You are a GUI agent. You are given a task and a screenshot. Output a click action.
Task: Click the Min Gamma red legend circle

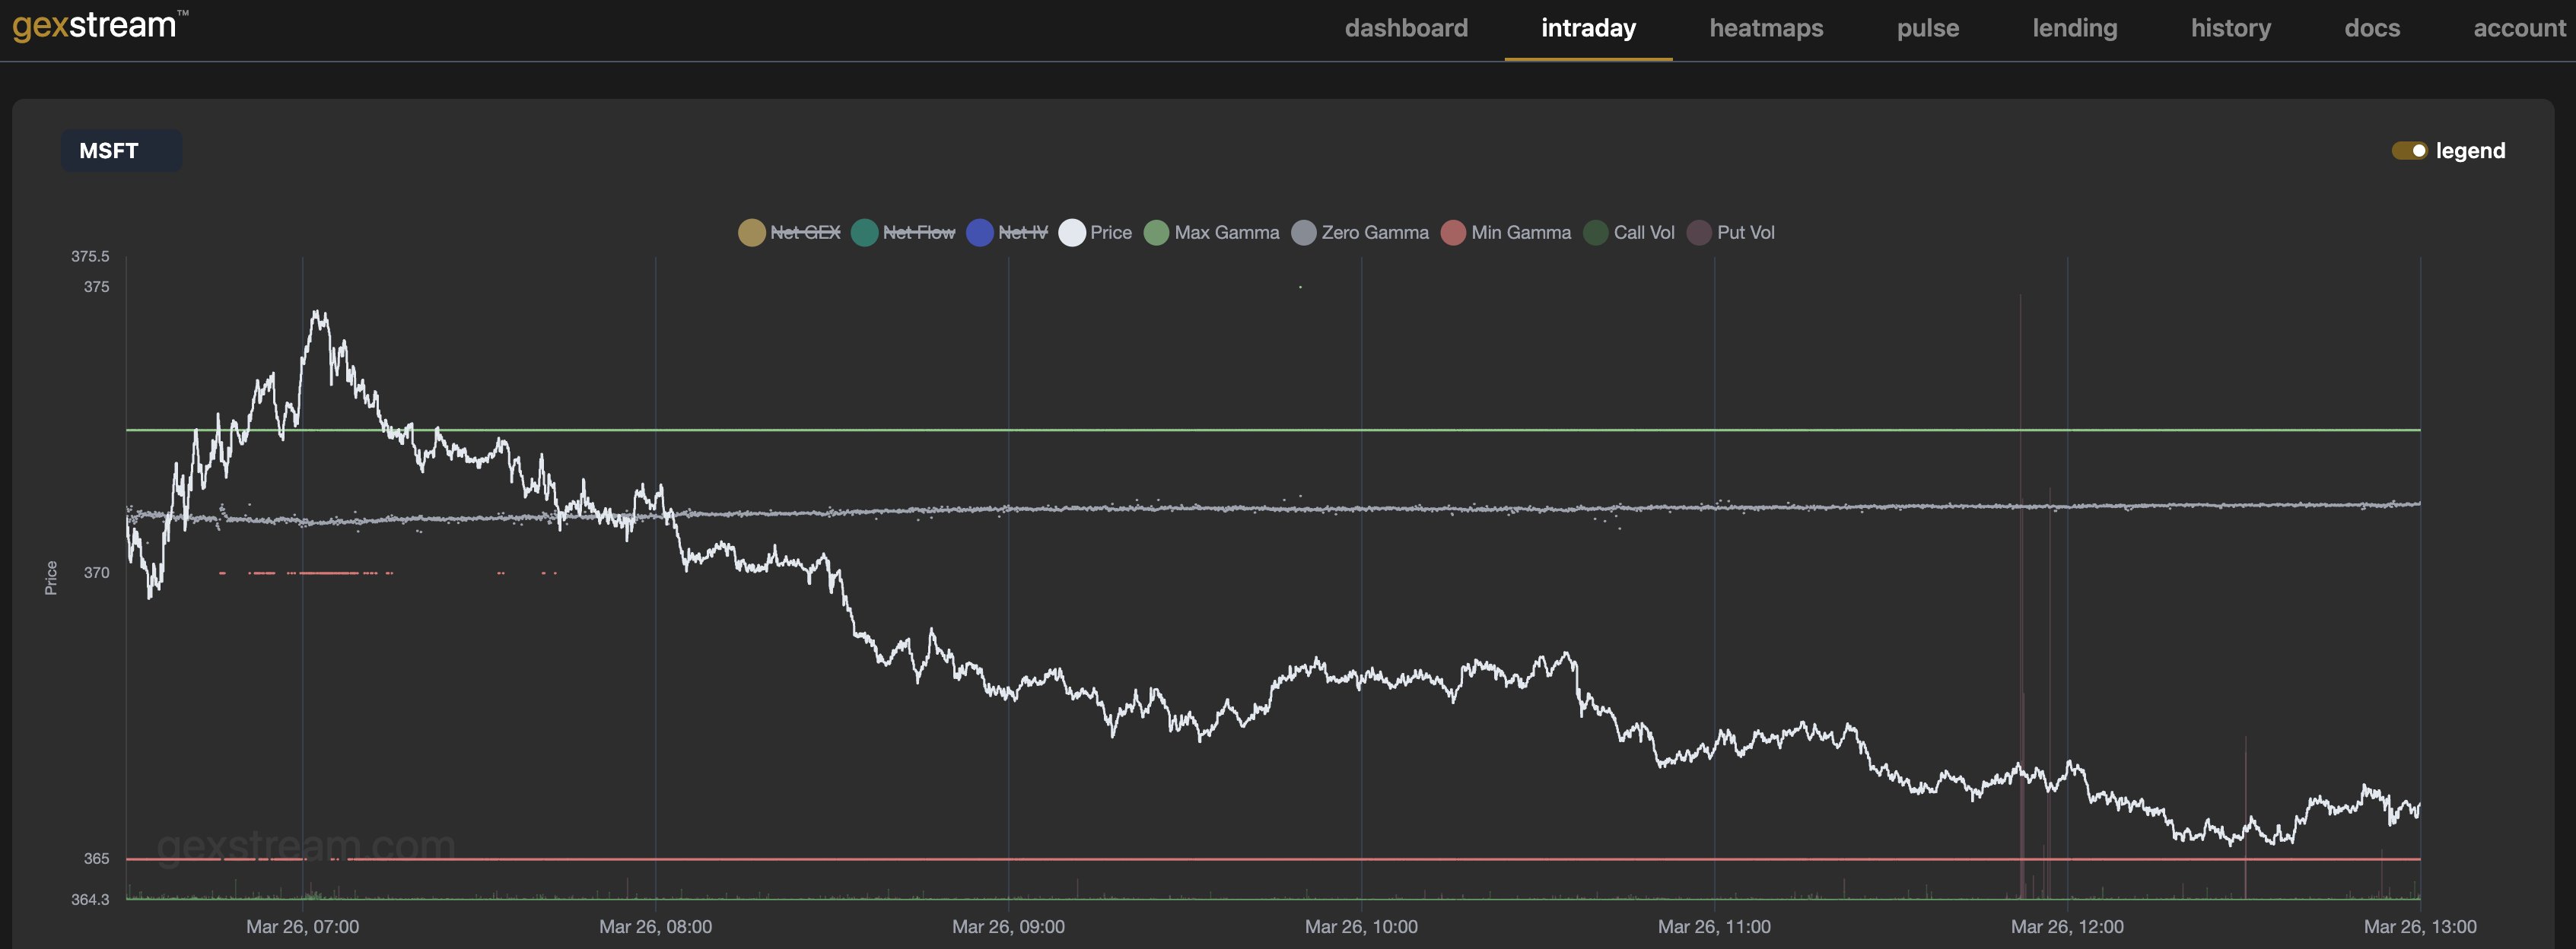(1453, 233)
